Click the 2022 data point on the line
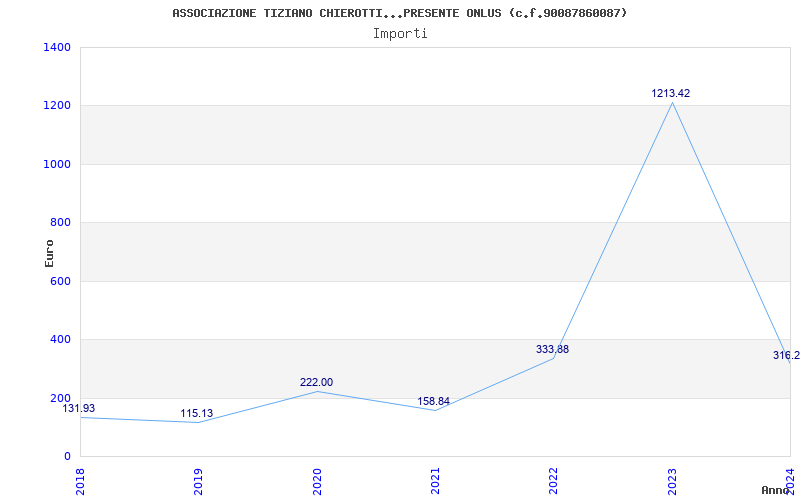The height and width of the screenshot is (500, 800). click(554, 358)
